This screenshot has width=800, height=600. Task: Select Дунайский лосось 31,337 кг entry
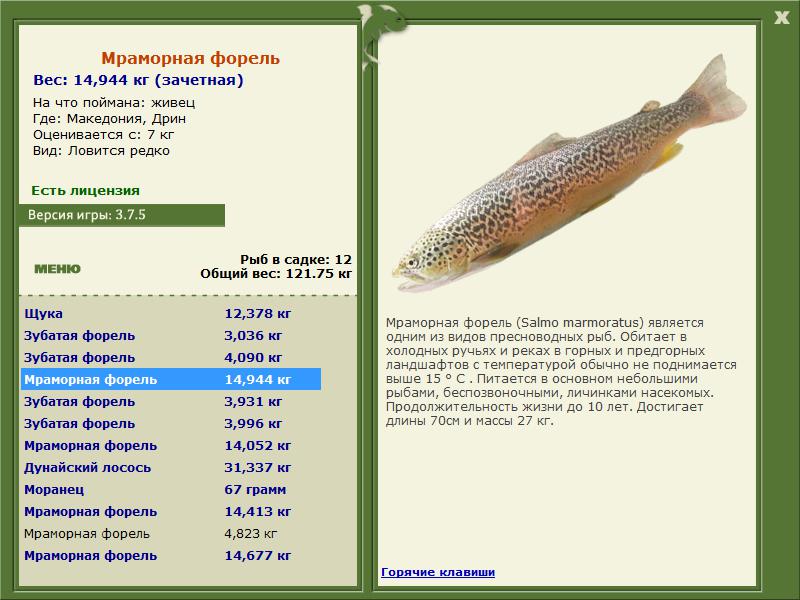(170, 468)
